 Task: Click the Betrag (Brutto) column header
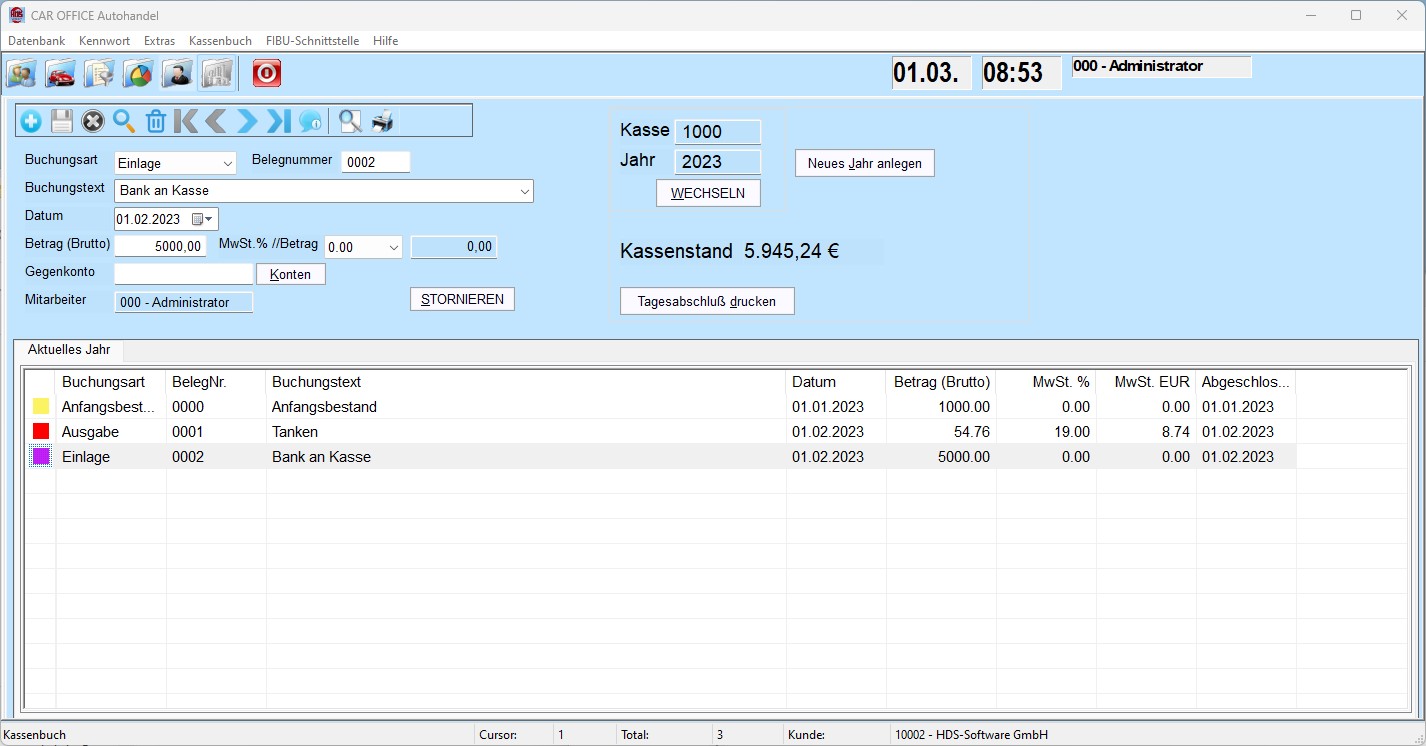pos(941,382)
